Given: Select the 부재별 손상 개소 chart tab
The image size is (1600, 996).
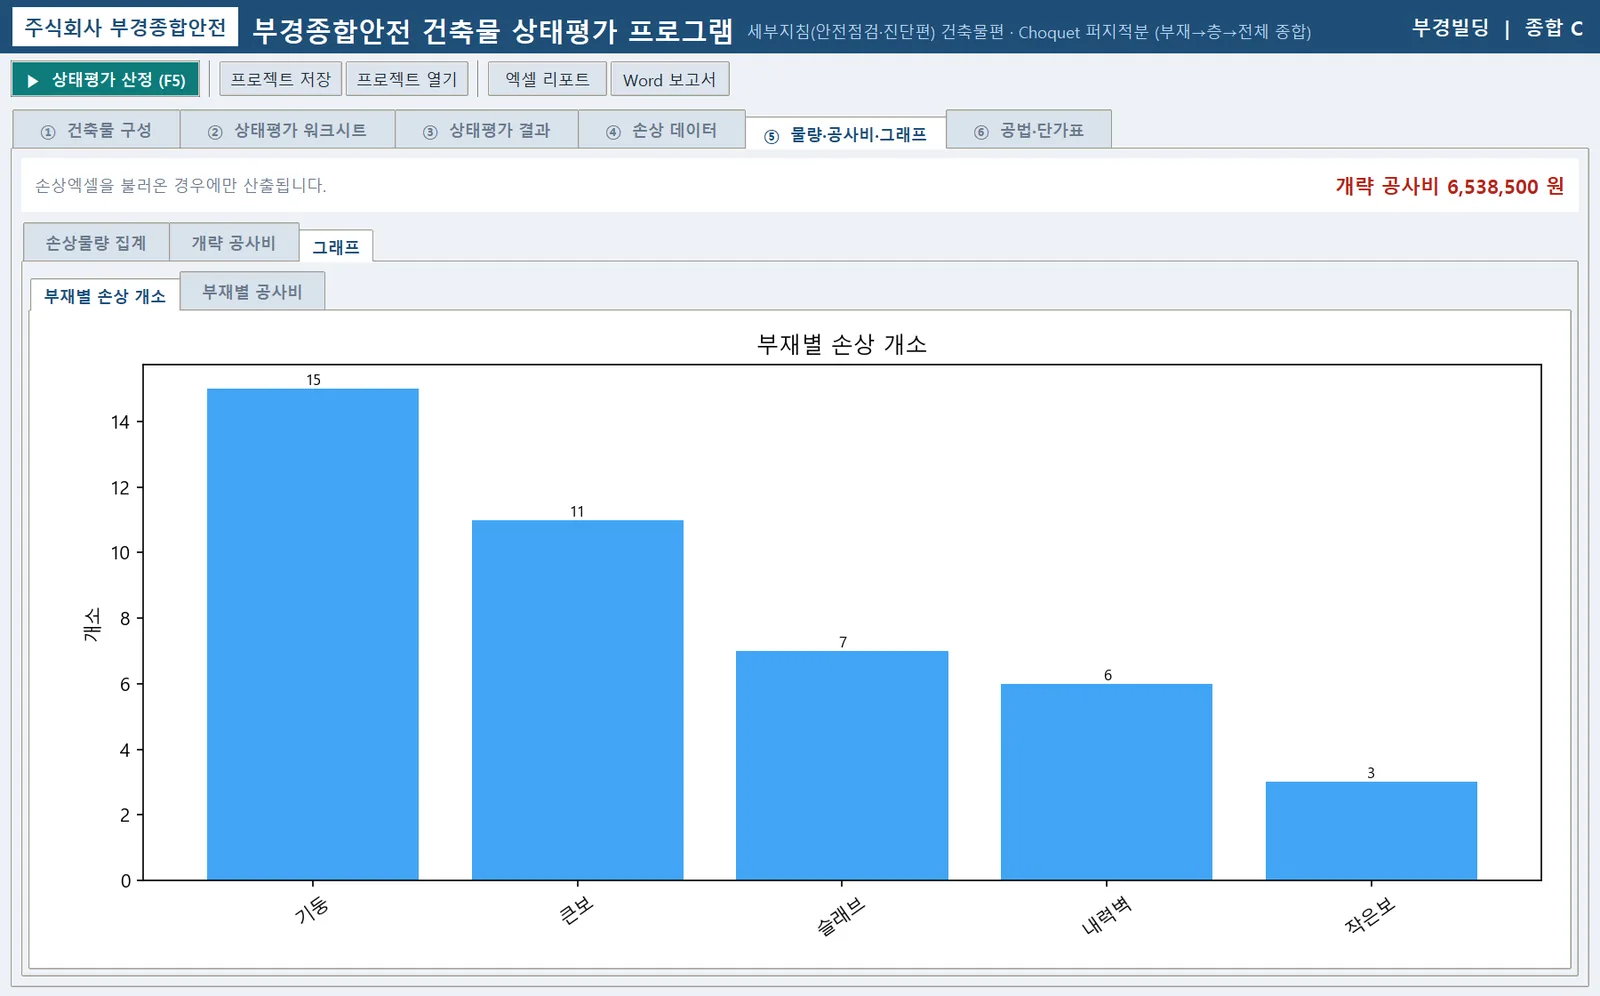Looking at the screenshot, I should (x=105, y=296).
